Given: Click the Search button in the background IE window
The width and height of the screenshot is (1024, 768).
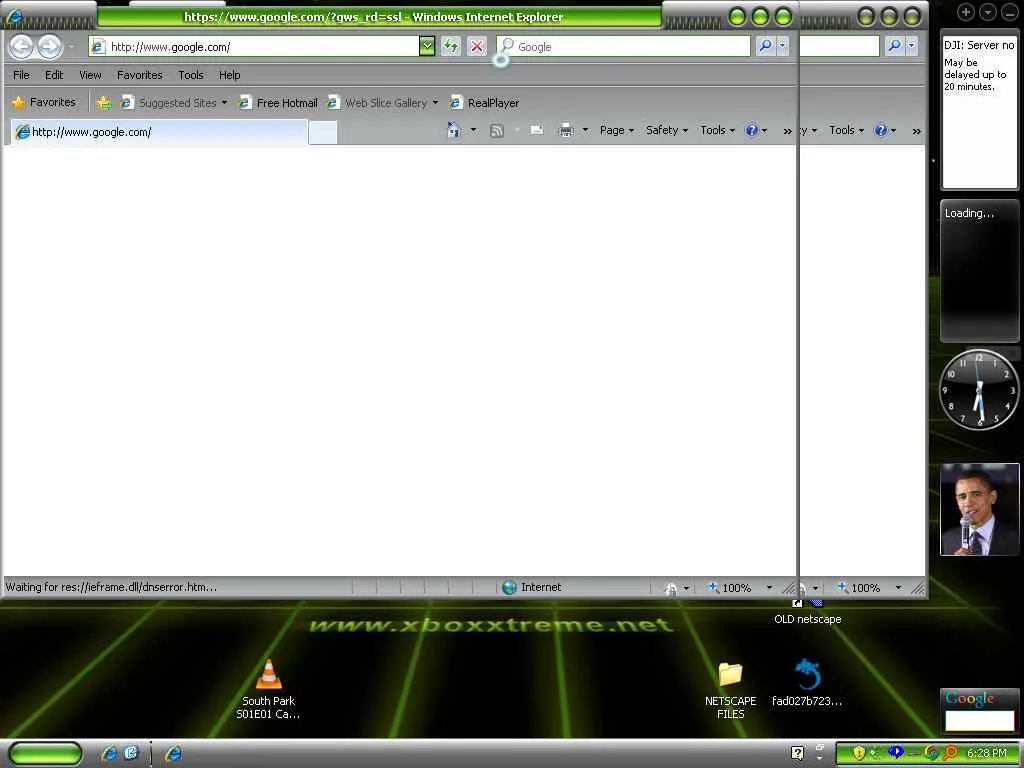Looking at the screenshot, I should pyautogui.click(x=894, y=46).
